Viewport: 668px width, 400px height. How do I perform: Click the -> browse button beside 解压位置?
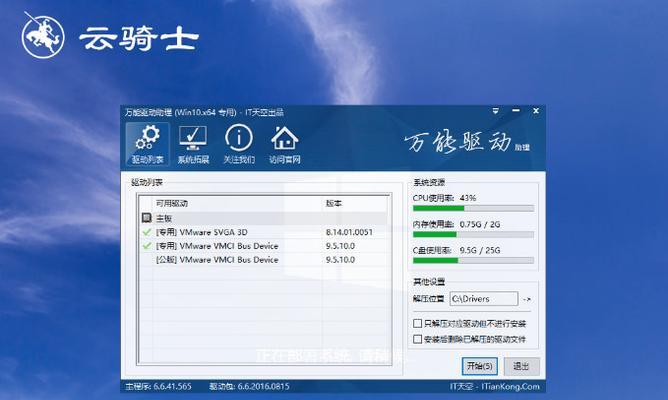(527, 299)
